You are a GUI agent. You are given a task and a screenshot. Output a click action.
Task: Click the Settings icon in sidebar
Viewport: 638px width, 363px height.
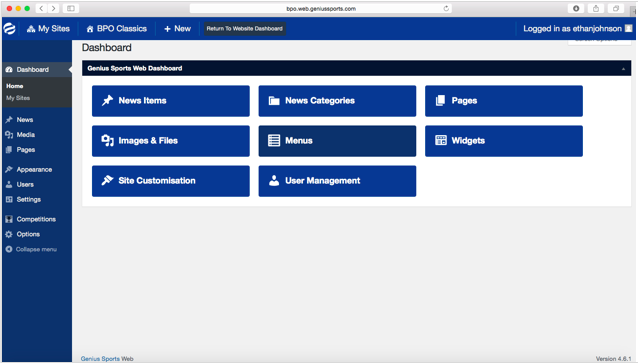(9, 199)
